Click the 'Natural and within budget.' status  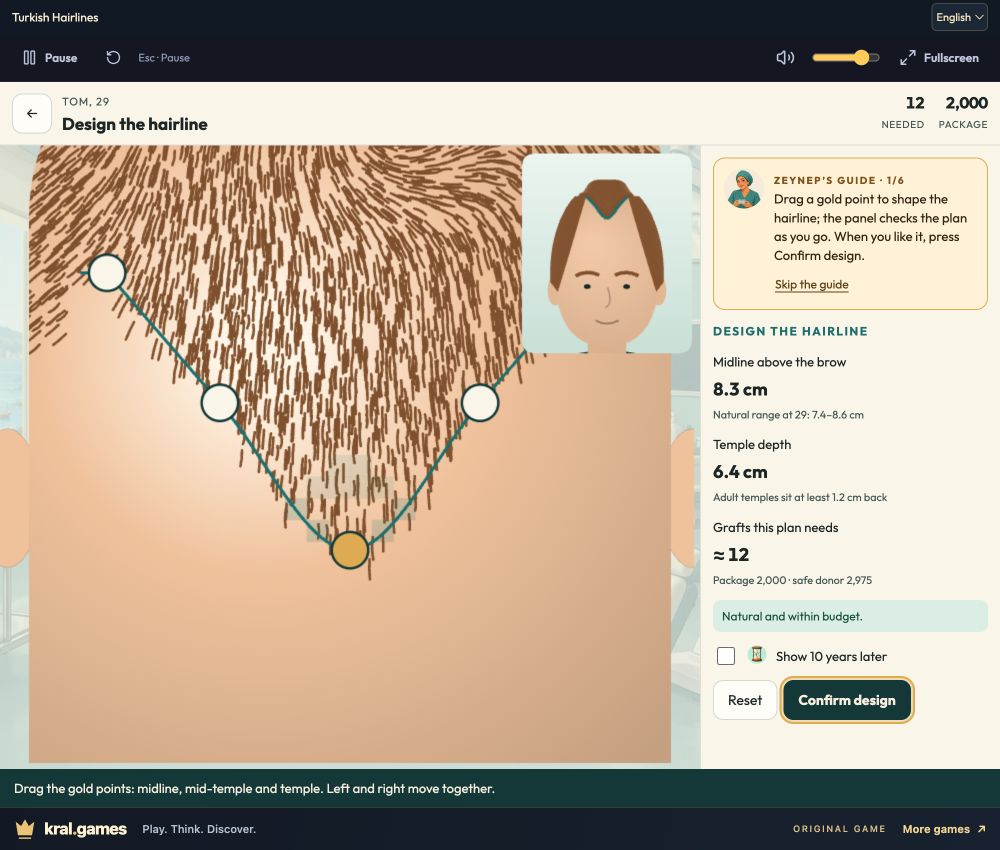click(x=850, y=616)
